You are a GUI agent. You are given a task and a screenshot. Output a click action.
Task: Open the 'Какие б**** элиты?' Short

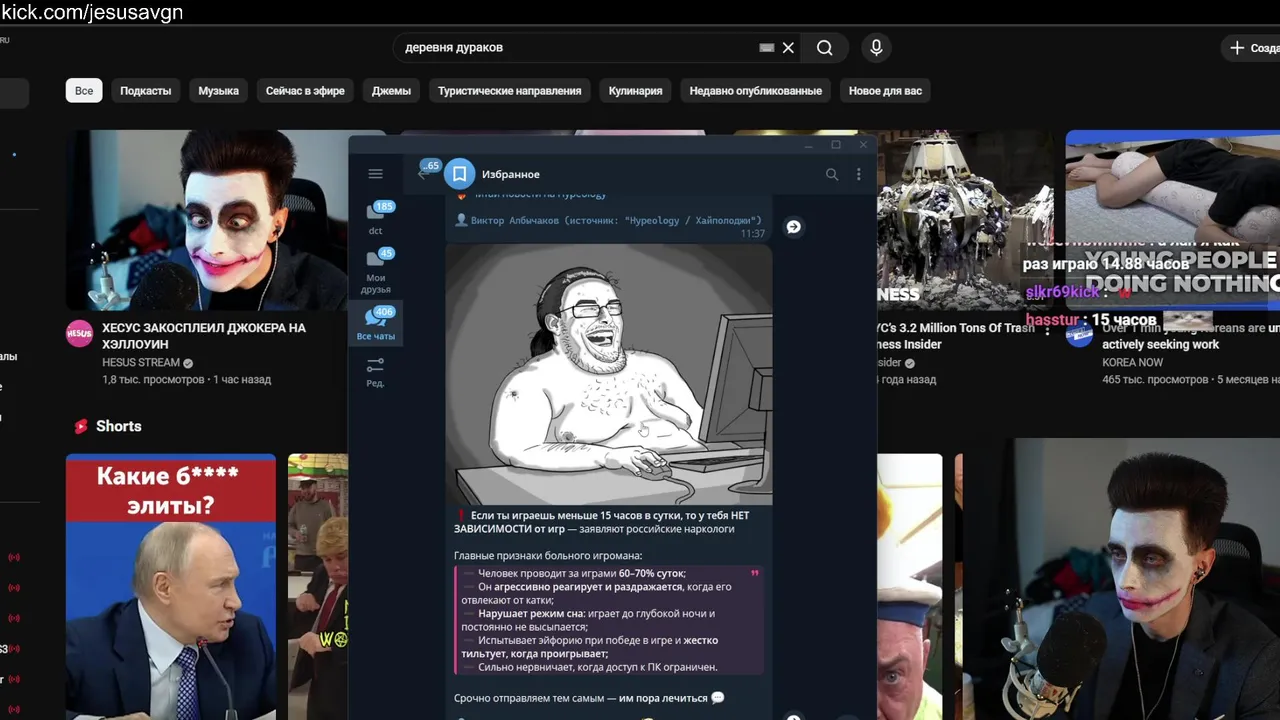(x=171, y=587)
